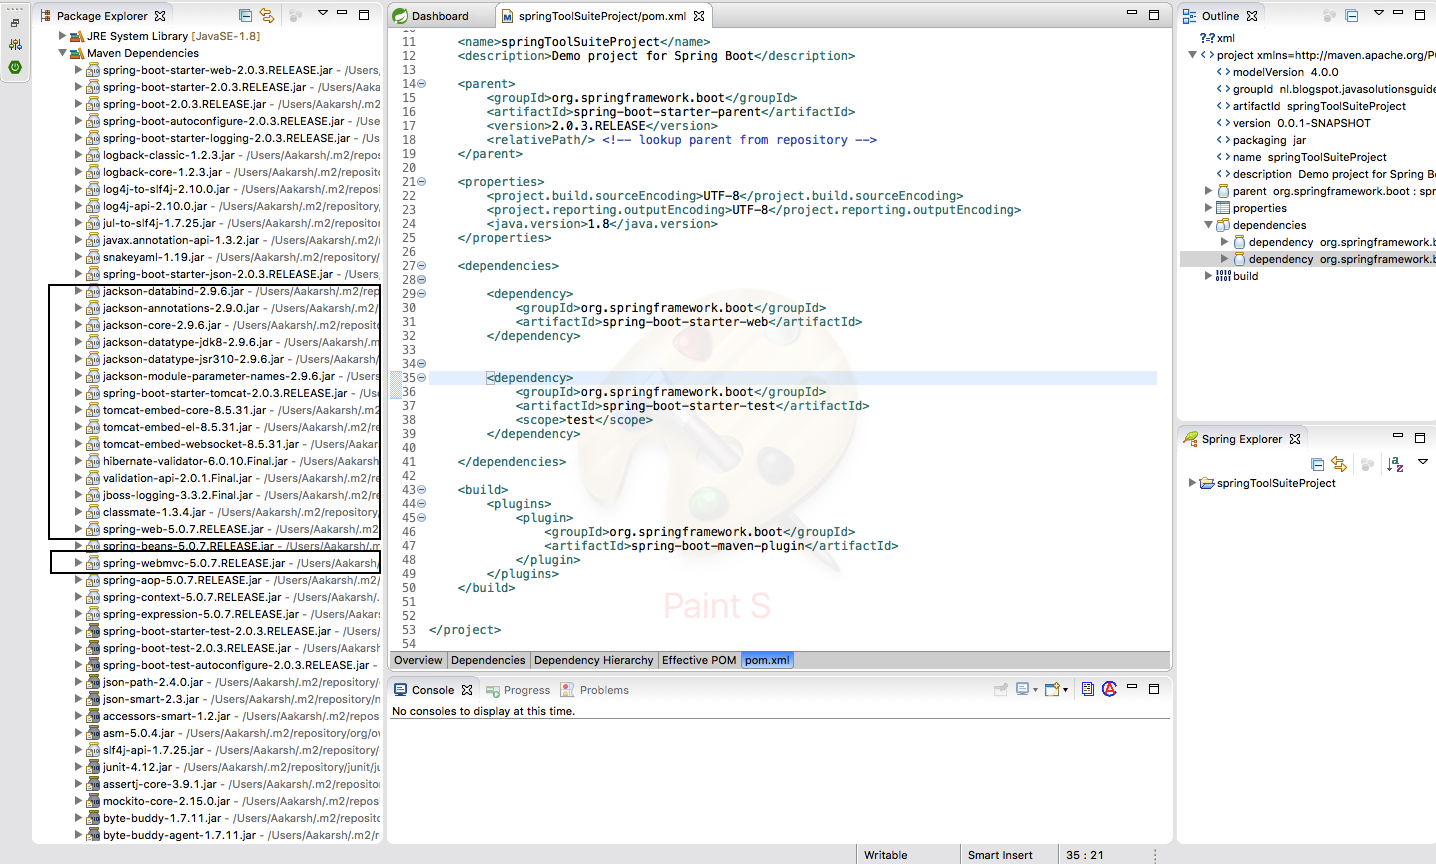Fold the build element at line 43
Image resolution: width=1436 pixels, height=864 pixels.
[x=422, y=490]
